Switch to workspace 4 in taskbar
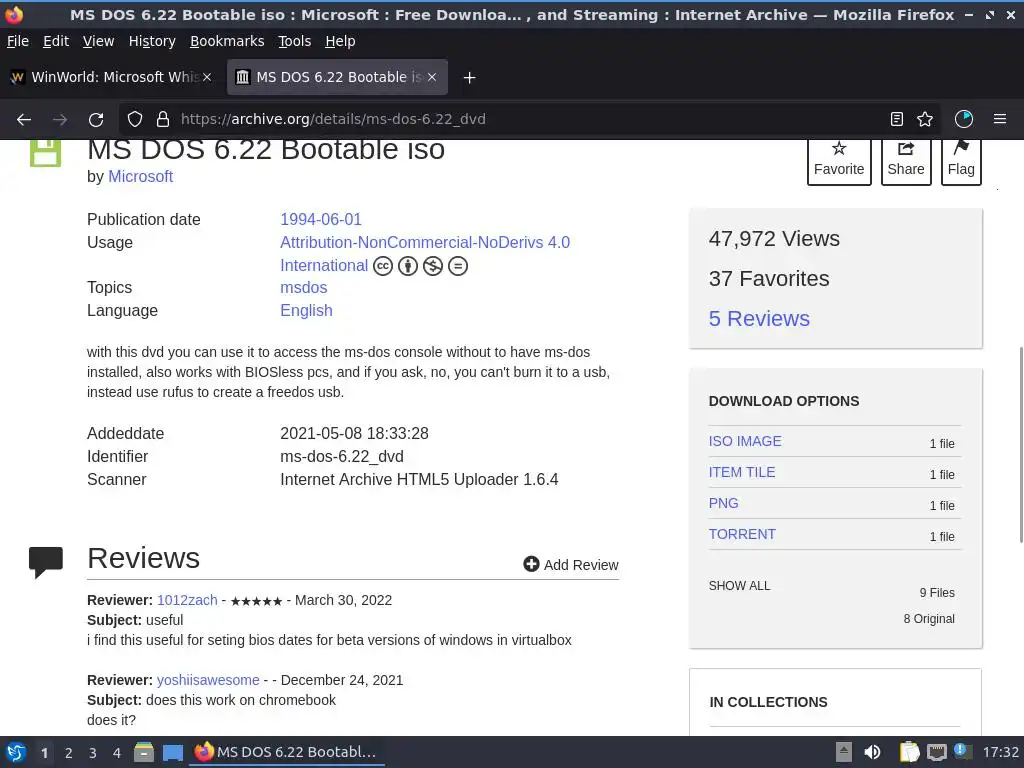1024x768 pixels. pos(117,753)
